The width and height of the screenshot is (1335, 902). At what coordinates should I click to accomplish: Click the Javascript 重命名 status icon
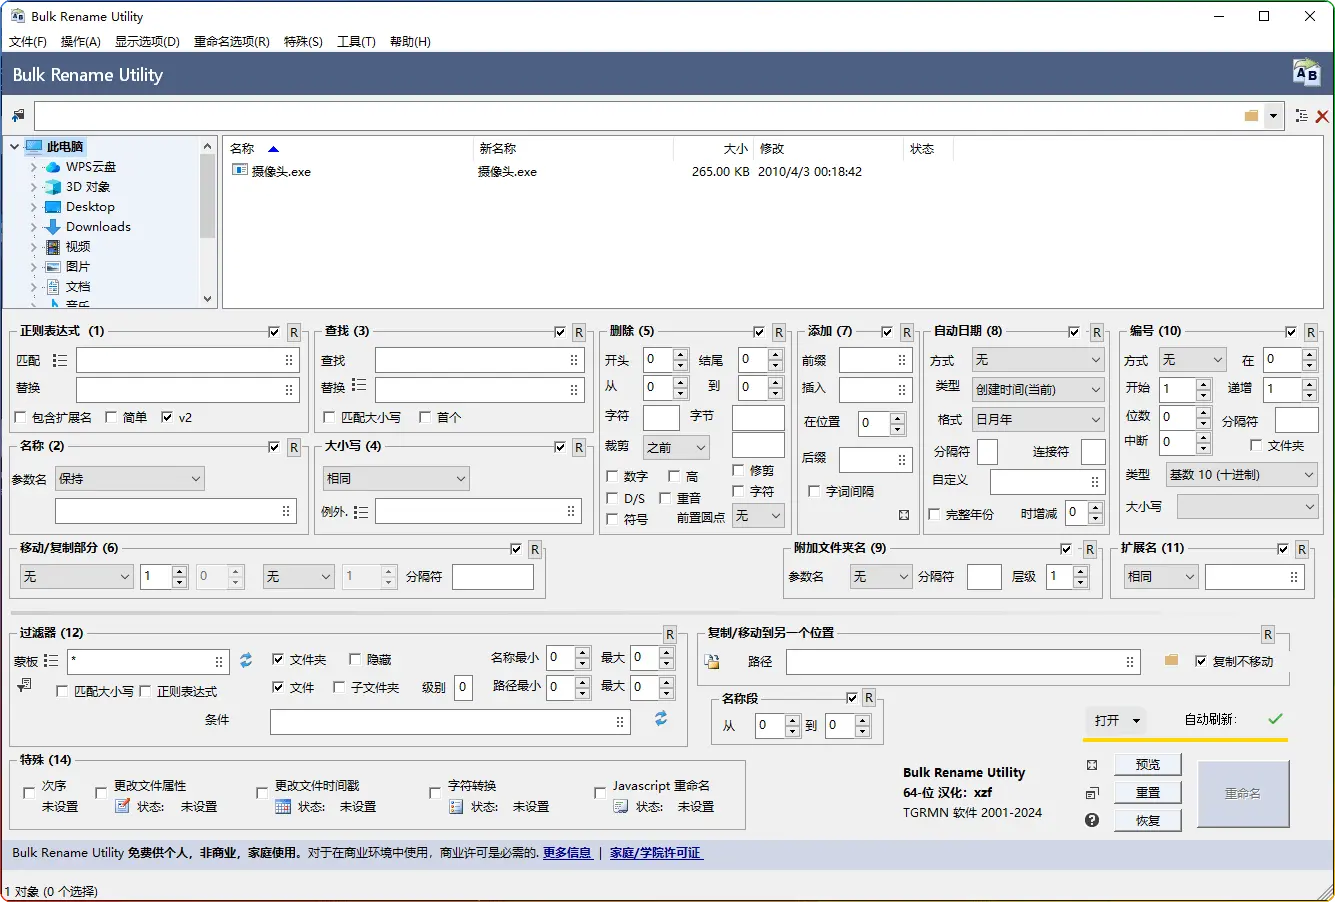(621, 806)
